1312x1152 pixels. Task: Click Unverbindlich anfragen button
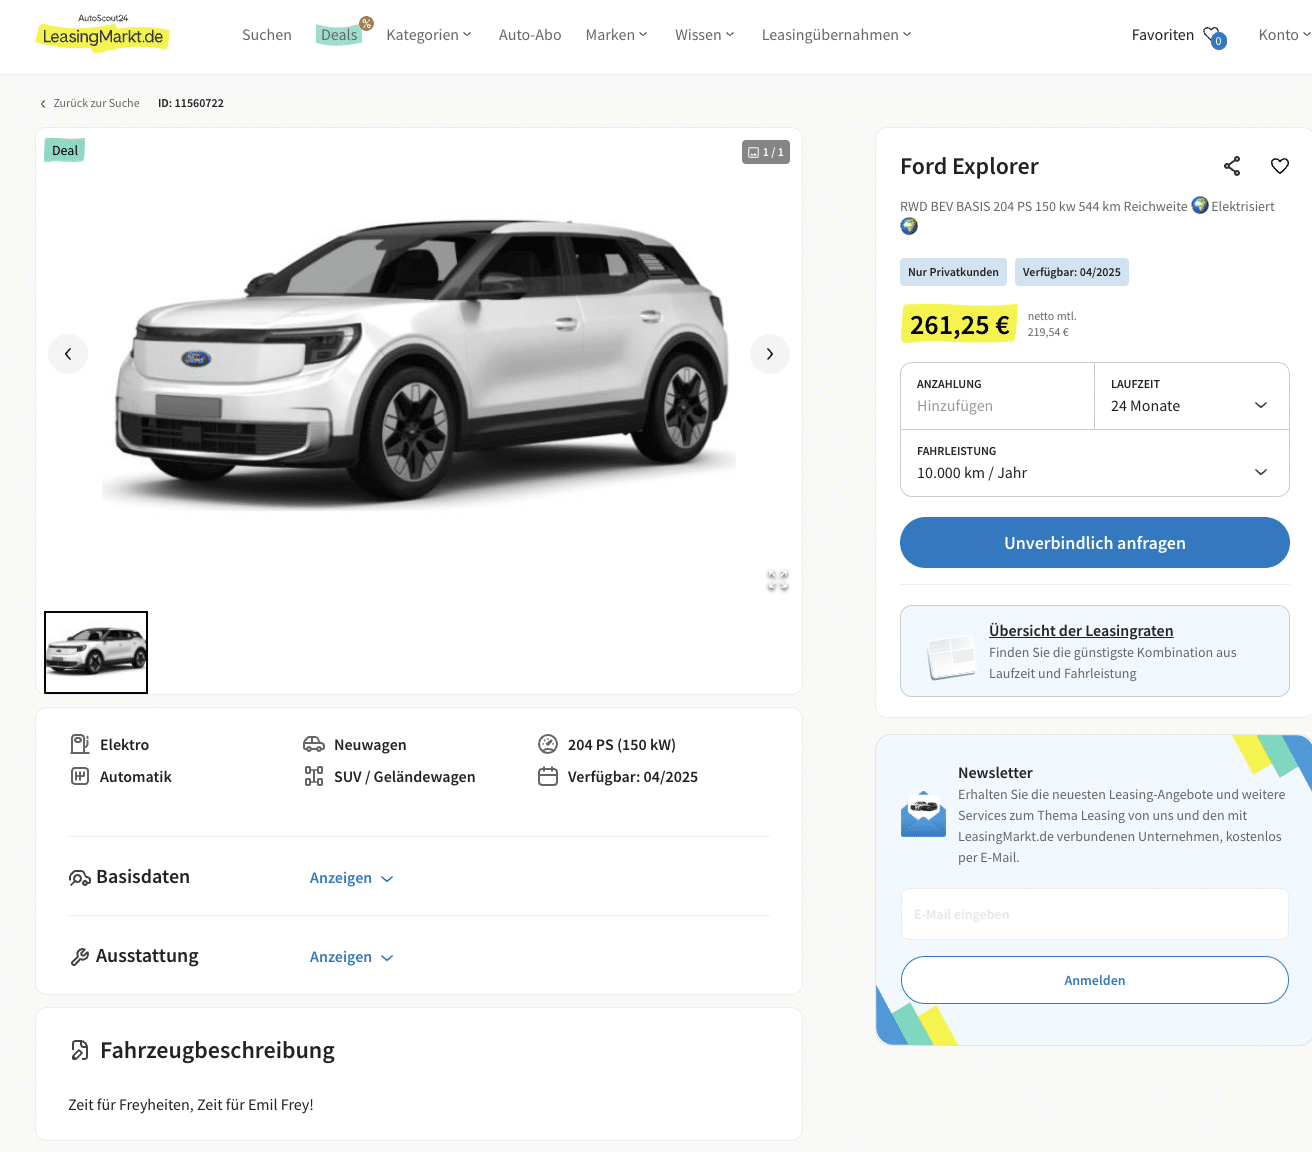[1095, 543]
